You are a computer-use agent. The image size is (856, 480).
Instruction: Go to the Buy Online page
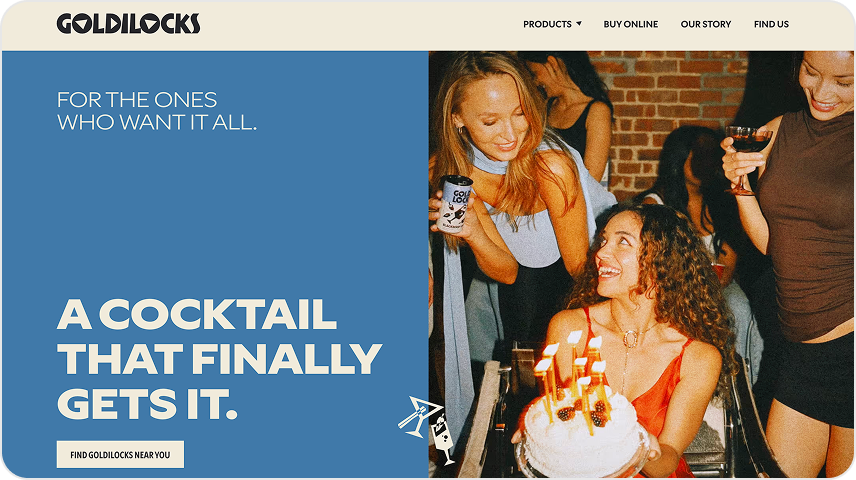(631, 24)
